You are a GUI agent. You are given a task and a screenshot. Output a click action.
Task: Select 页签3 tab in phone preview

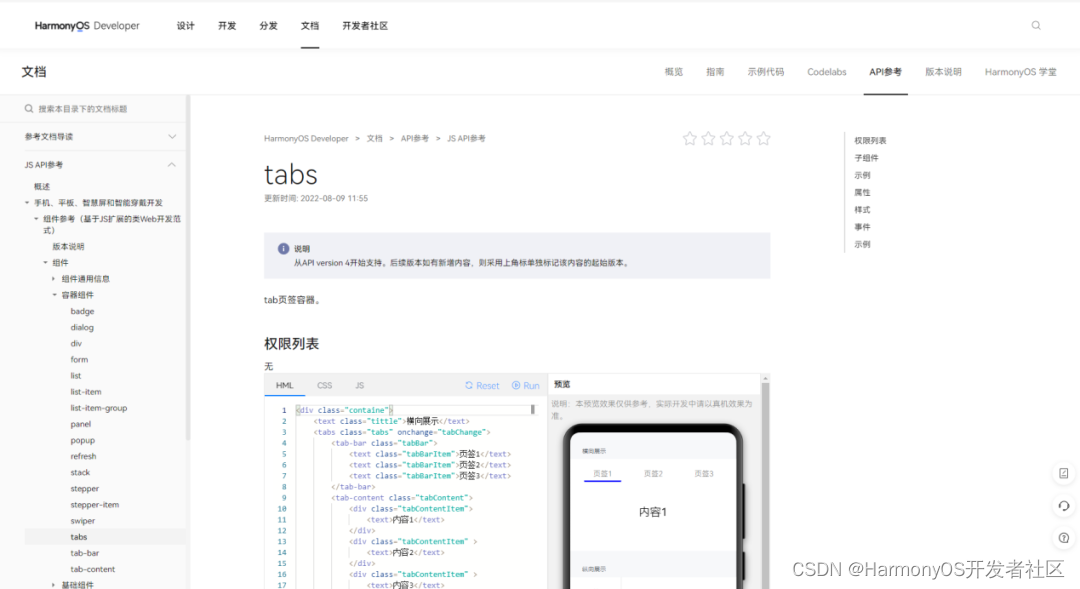click(x=704, y=474)
